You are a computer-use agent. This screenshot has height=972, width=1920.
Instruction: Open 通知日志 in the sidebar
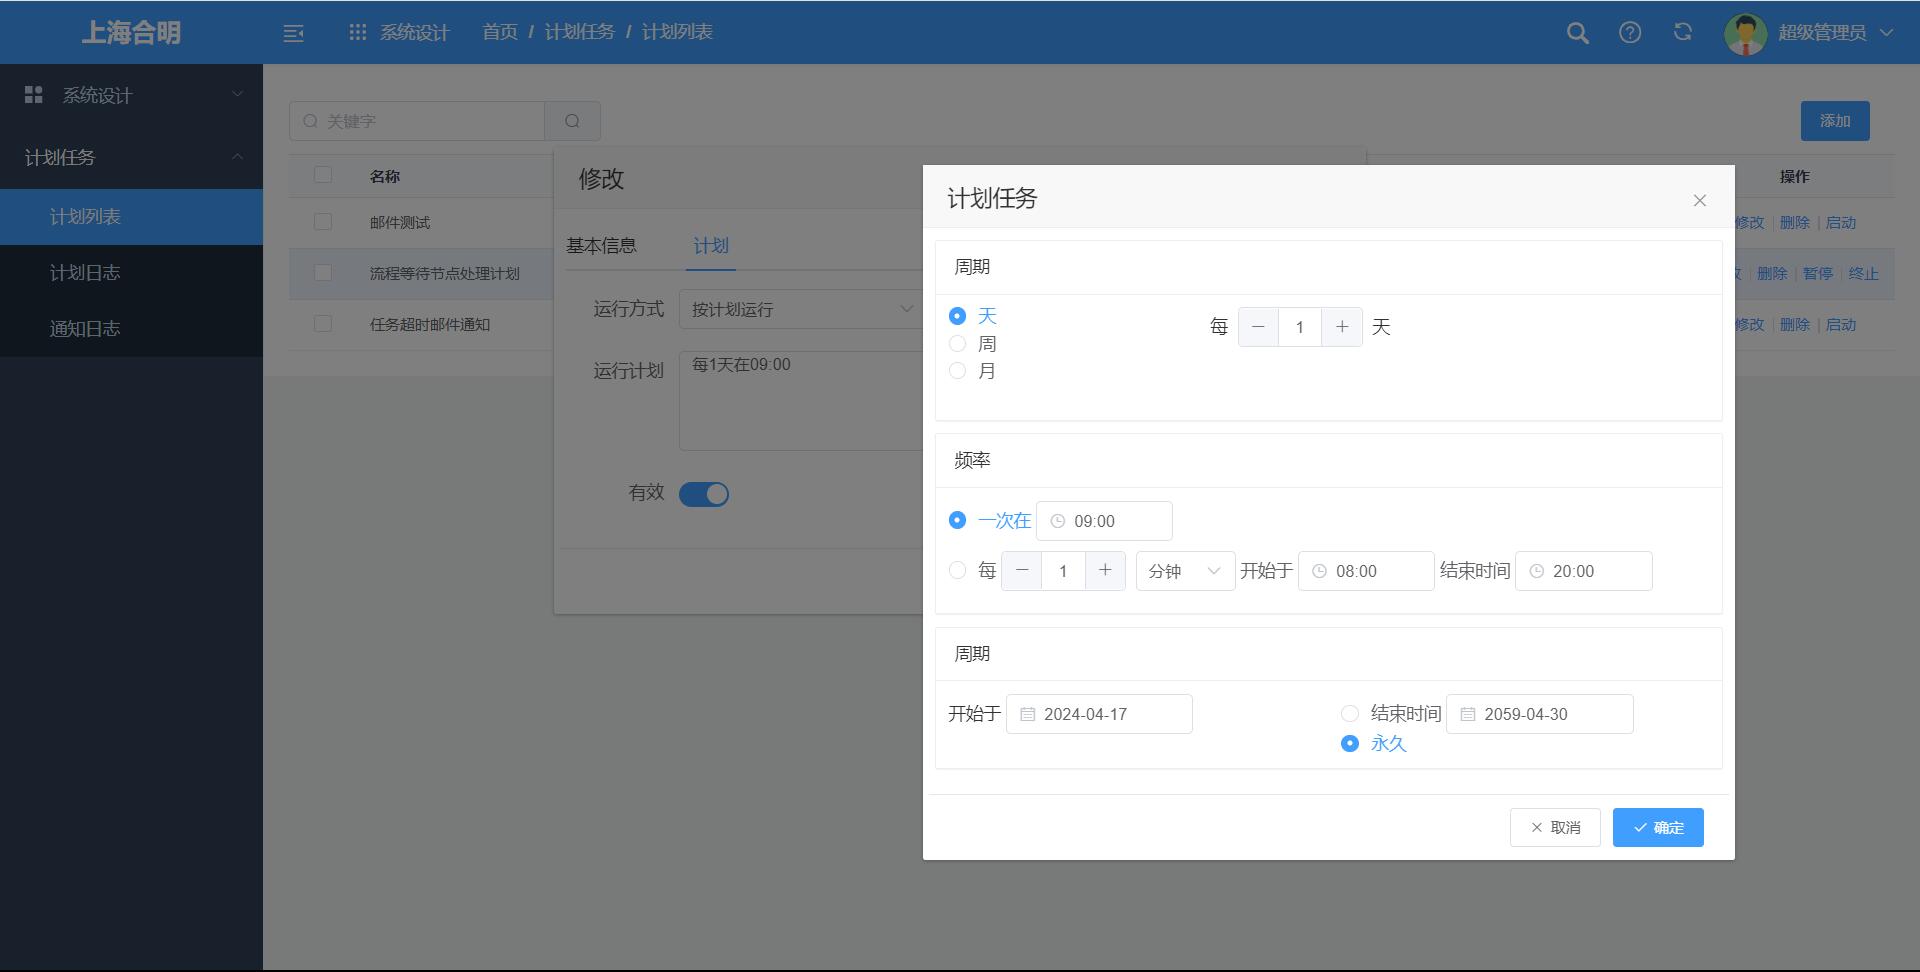coord(131,329)
